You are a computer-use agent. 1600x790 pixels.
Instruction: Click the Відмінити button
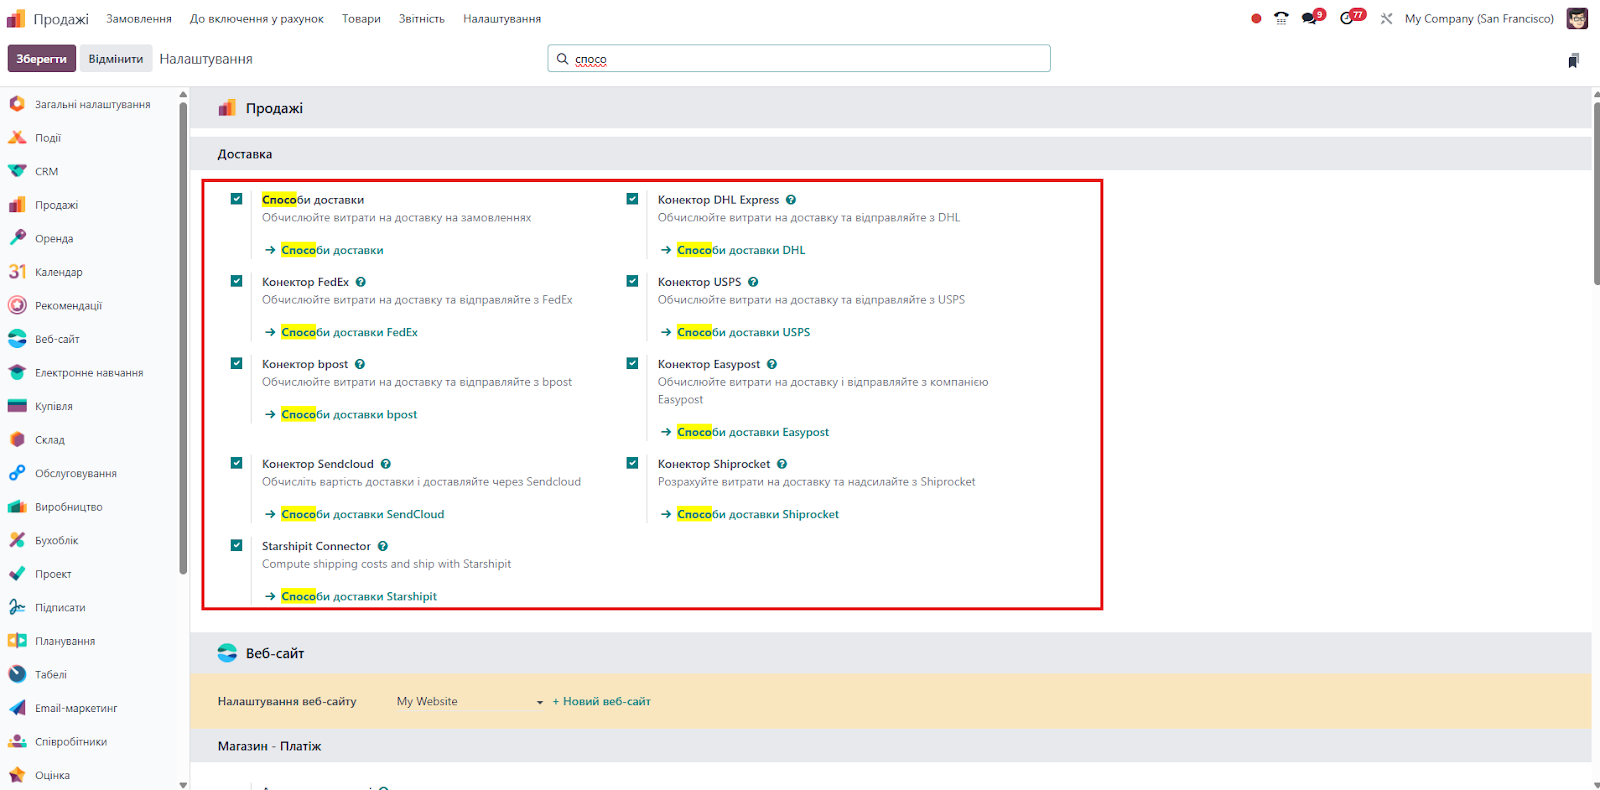[x=116, y=59]
